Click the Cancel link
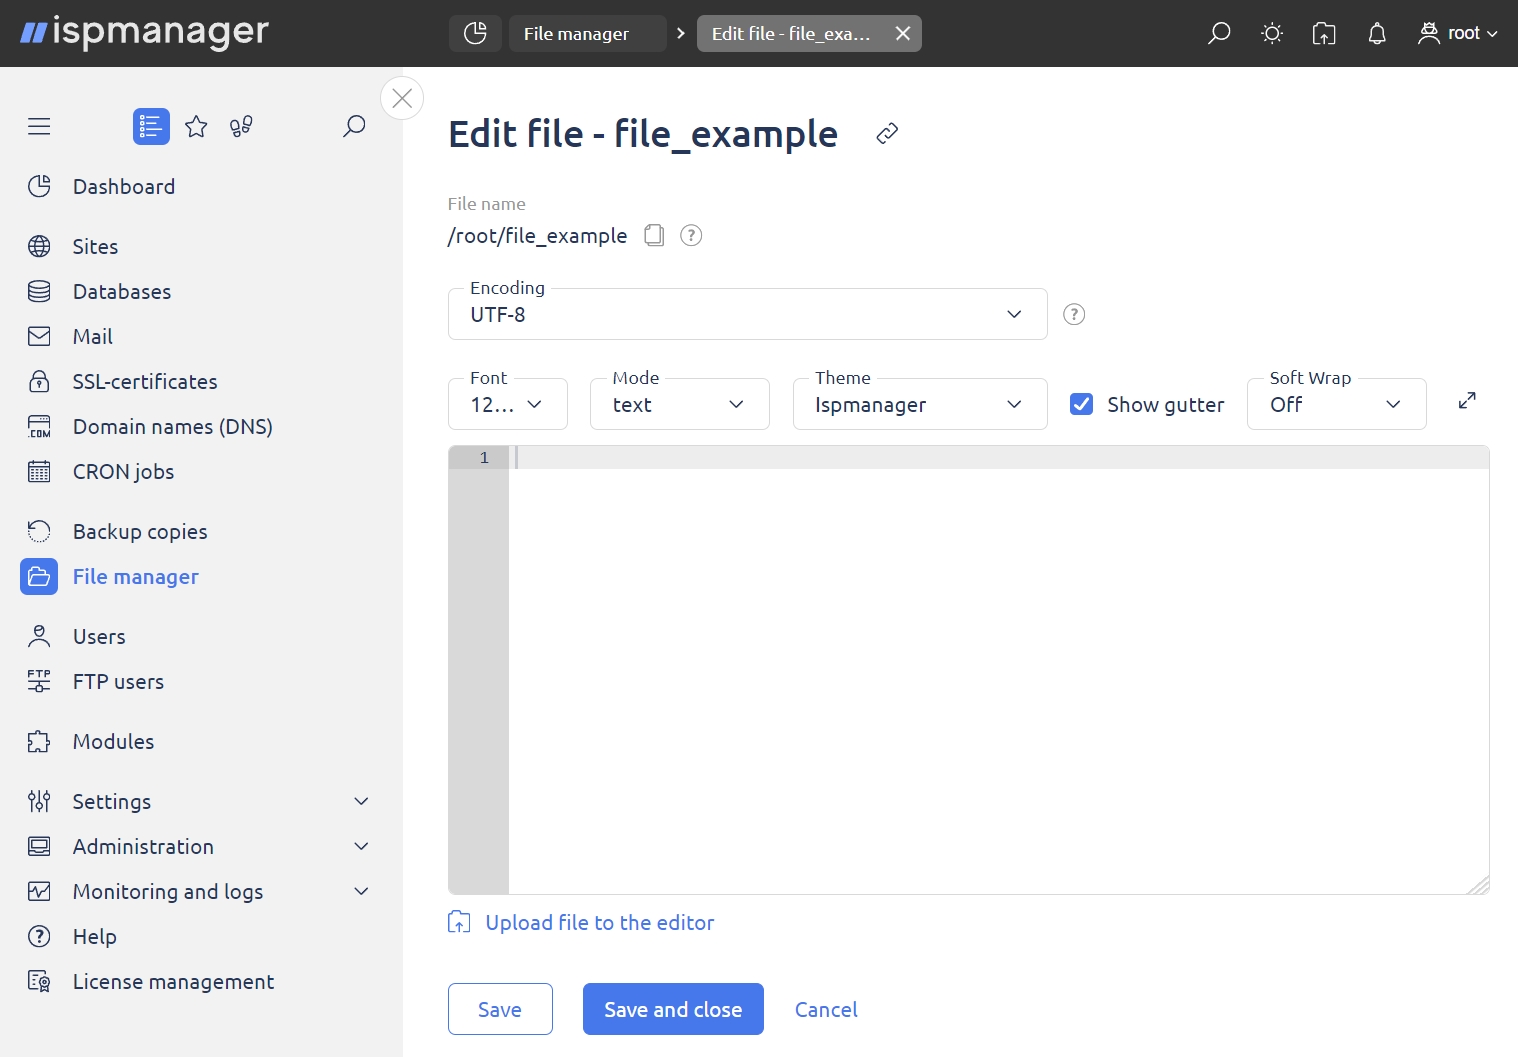 pos(826,1009)
